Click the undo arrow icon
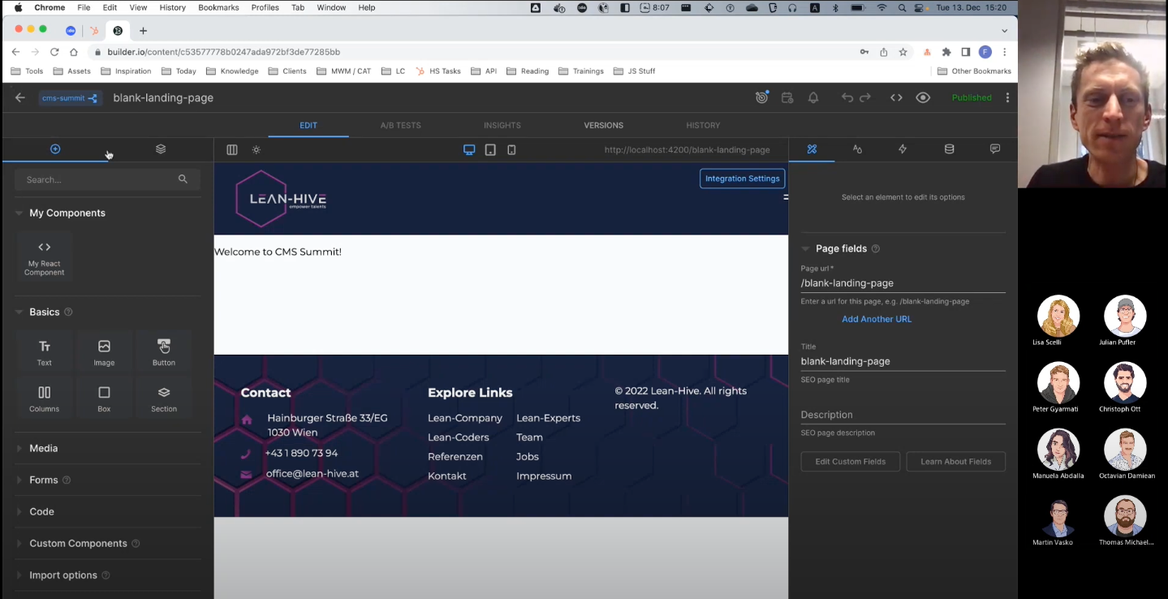 (x=846, y=97)
